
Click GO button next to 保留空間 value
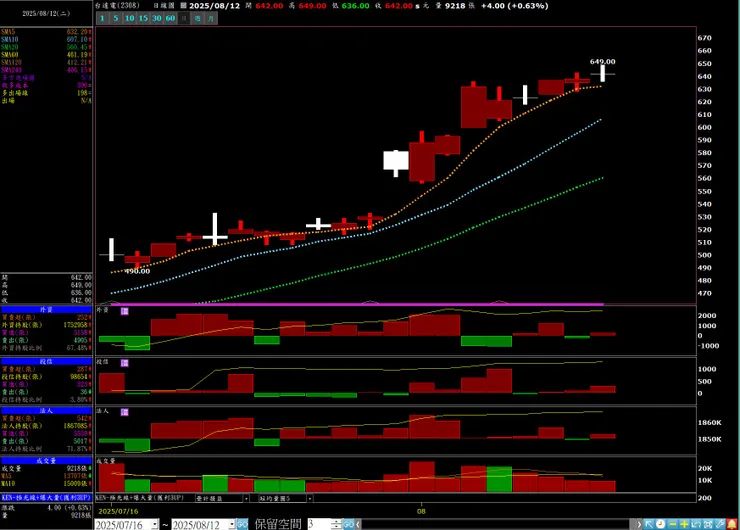[x=349, y=524]
